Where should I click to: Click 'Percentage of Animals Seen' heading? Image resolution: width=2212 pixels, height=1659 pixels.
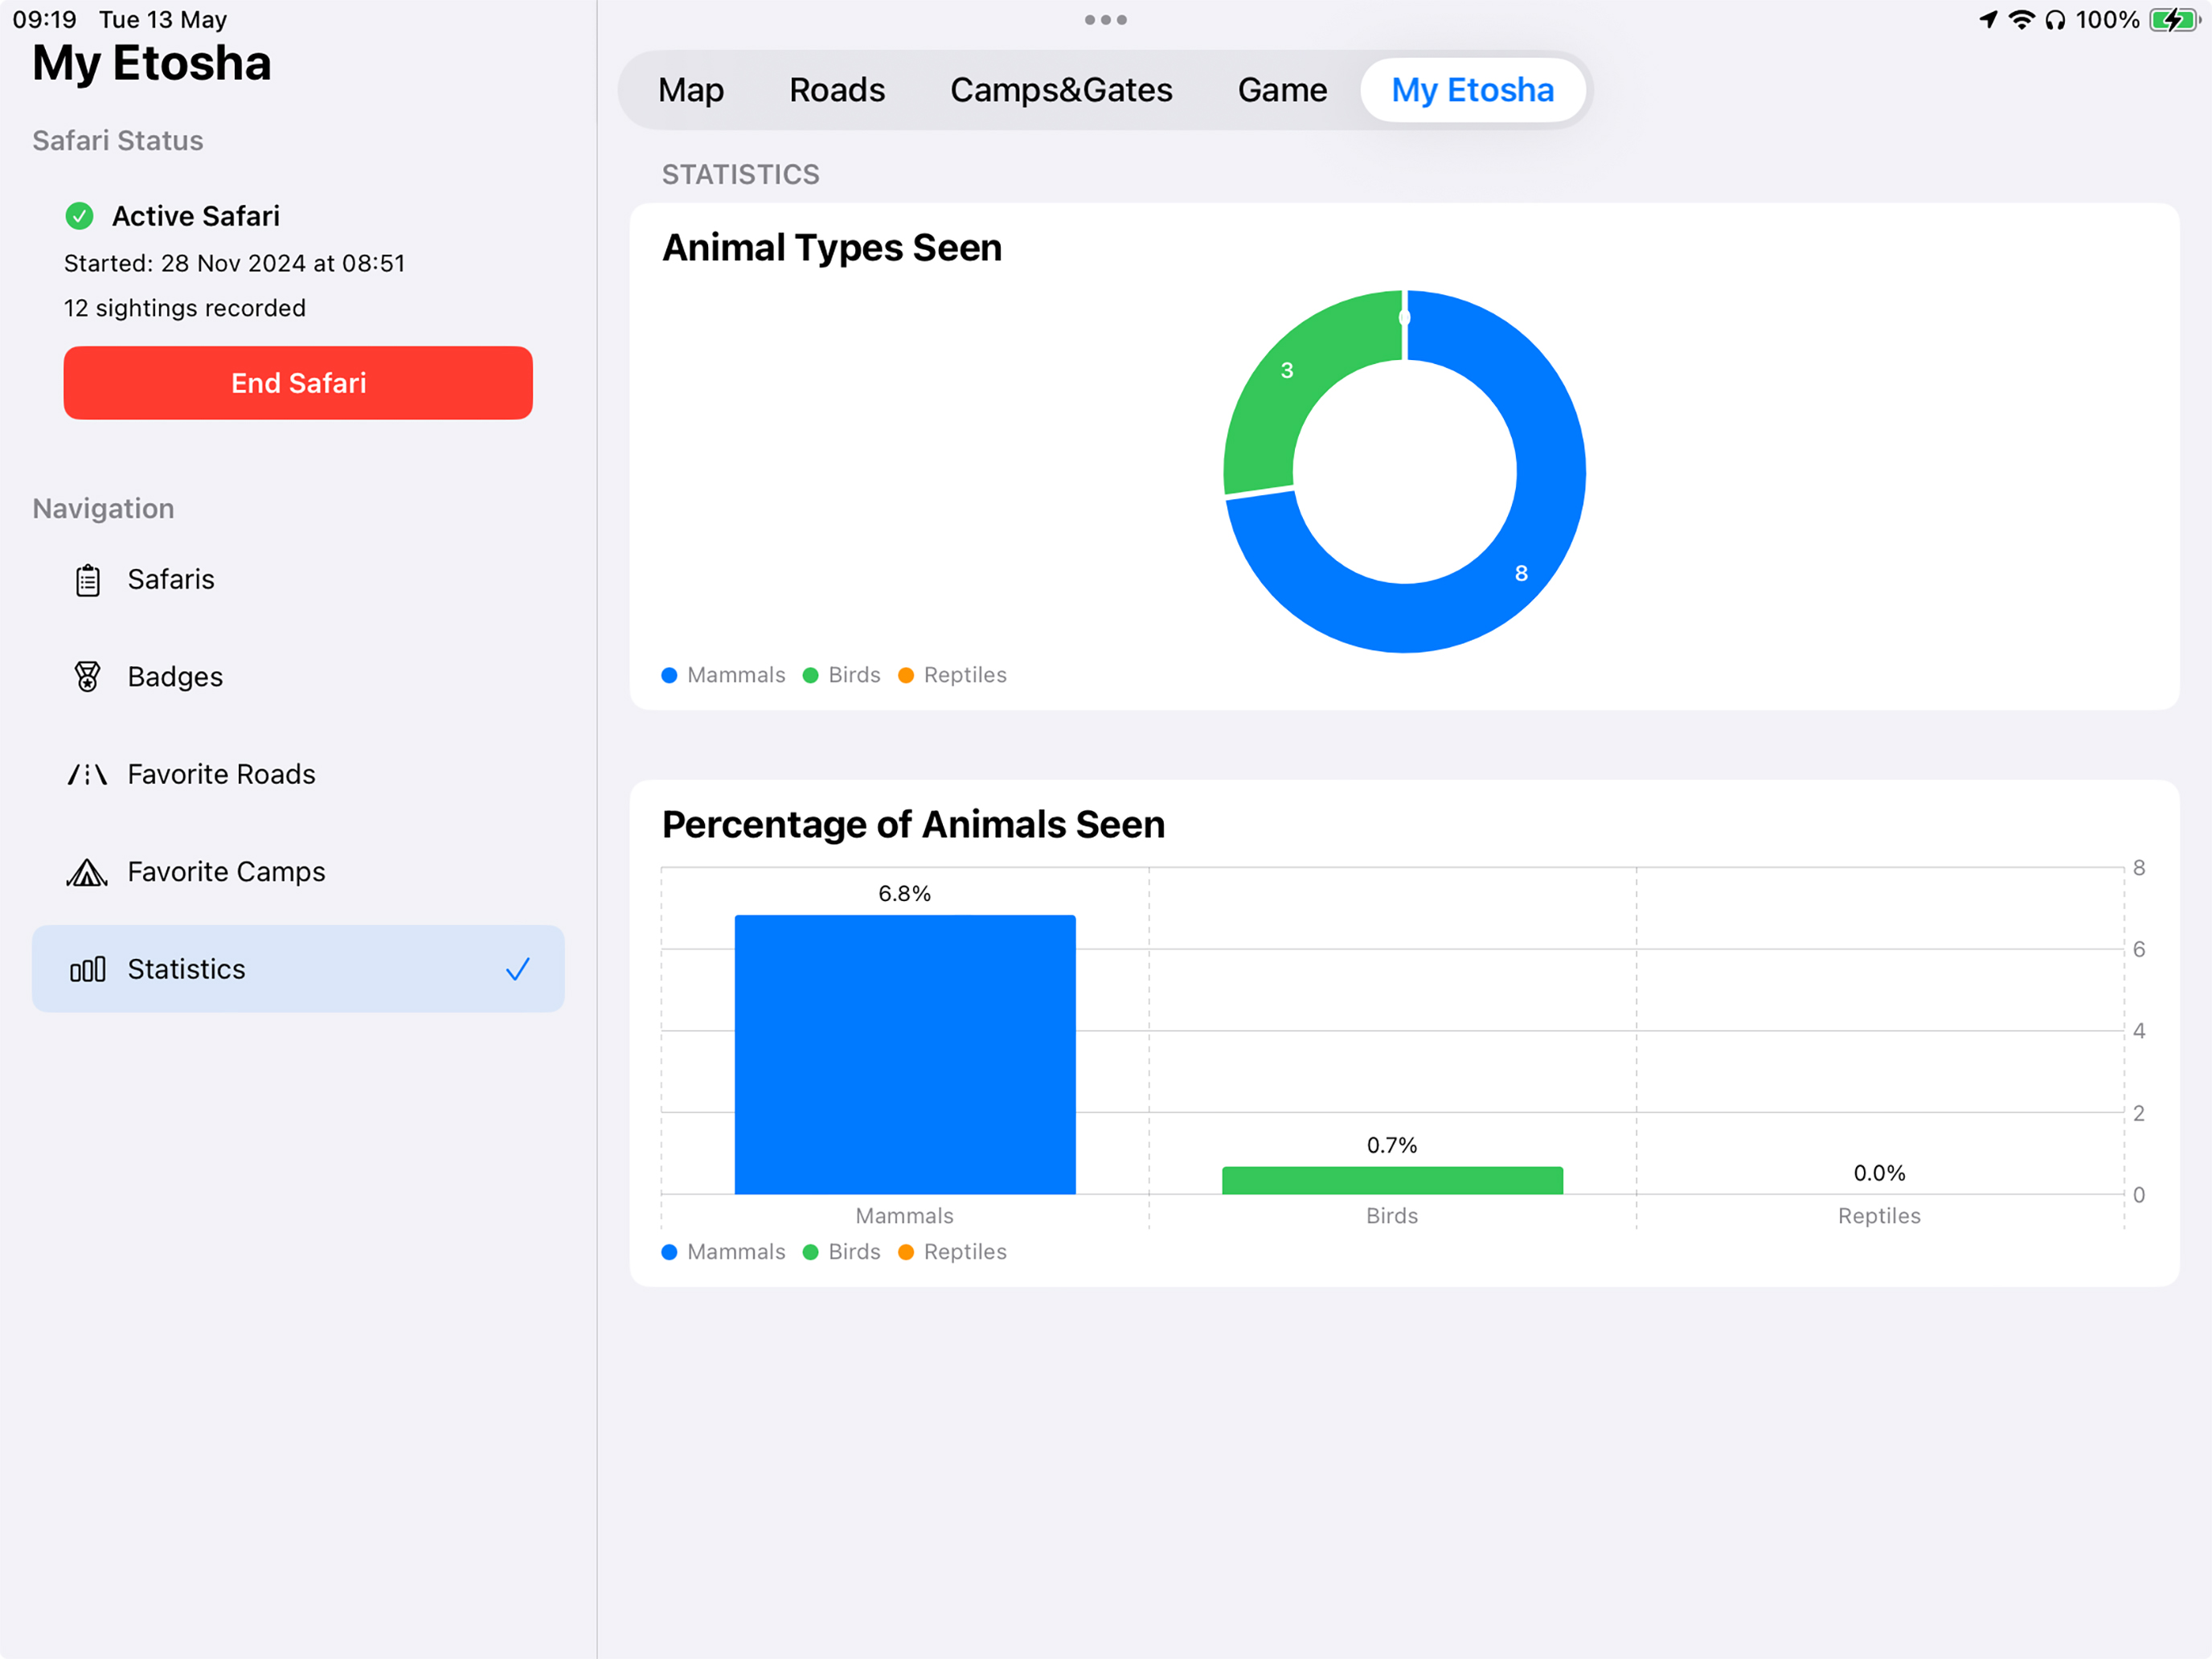tap(914, 825)
